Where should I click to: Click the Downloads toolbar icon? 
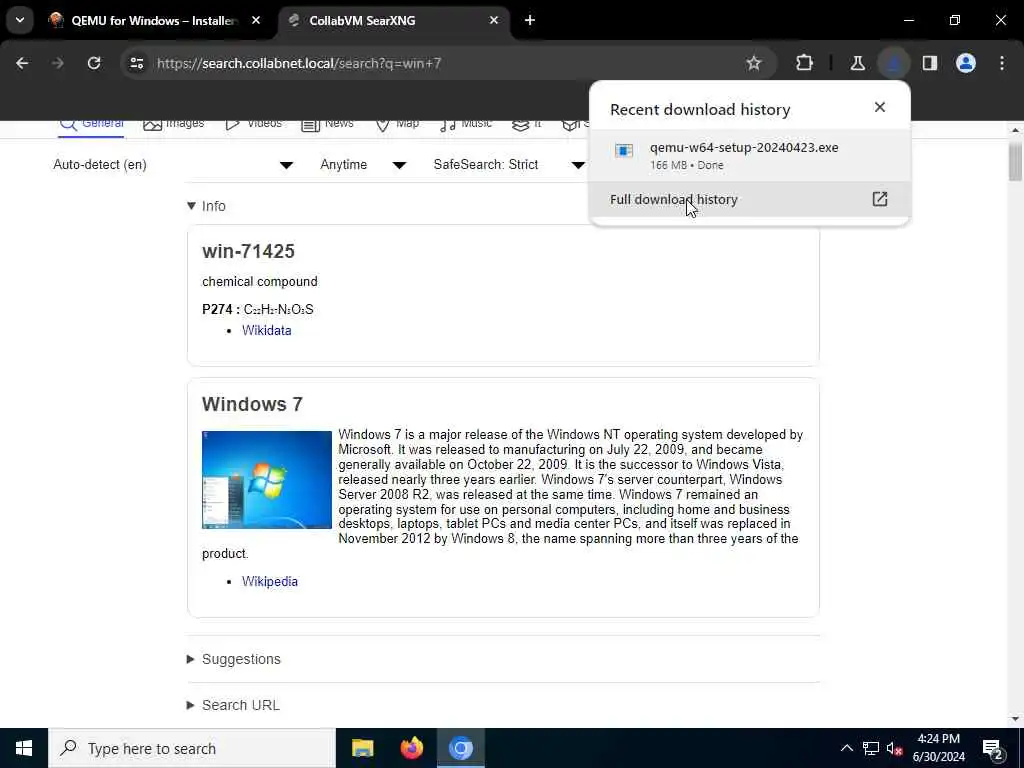coord(893,63)
